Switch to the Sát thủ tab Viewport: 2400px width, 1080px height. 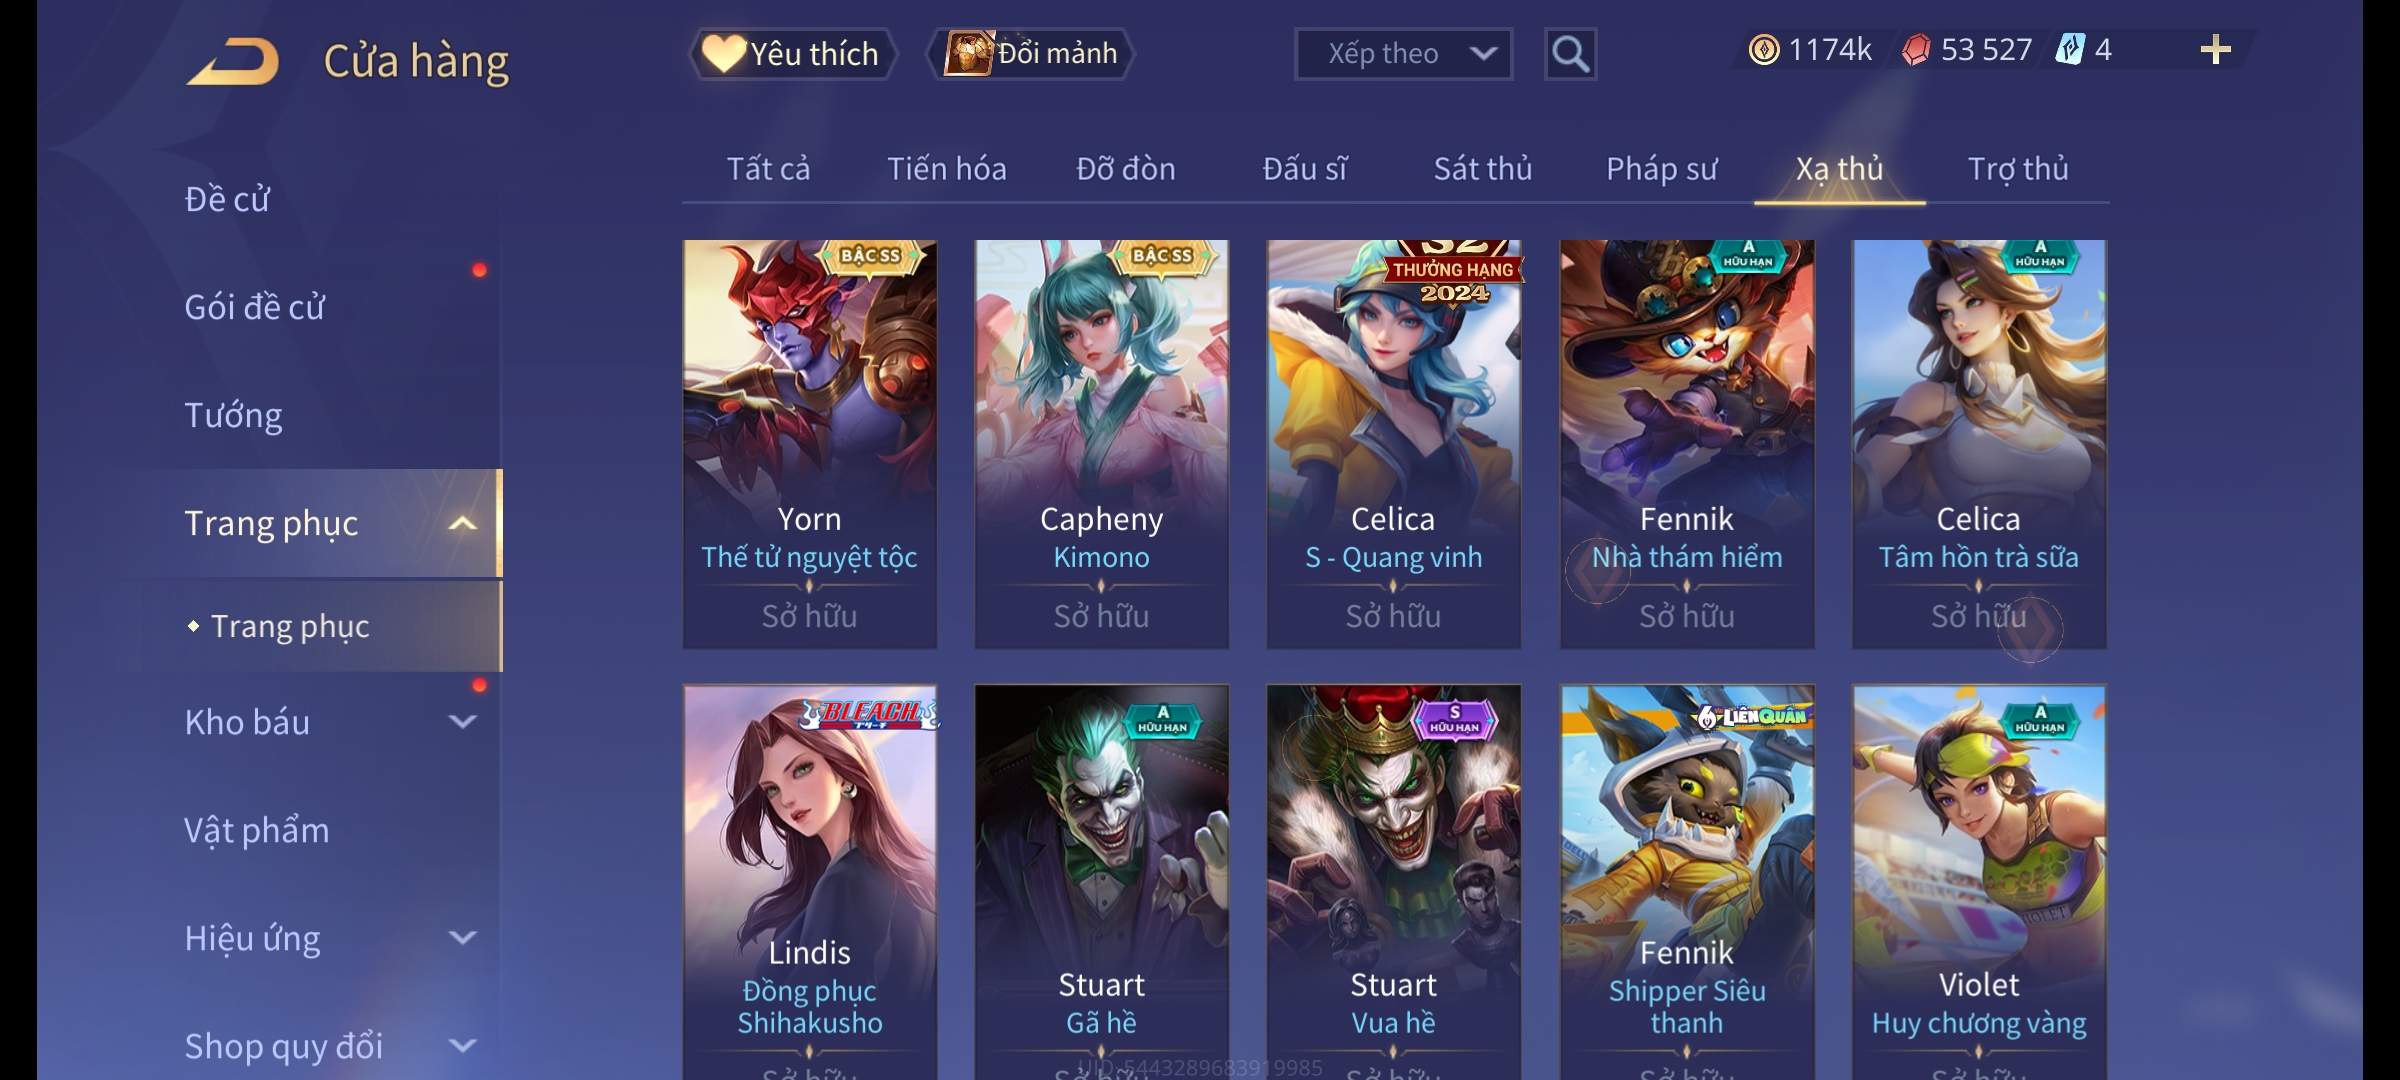pyautogui.click(x=1483, y=169)
